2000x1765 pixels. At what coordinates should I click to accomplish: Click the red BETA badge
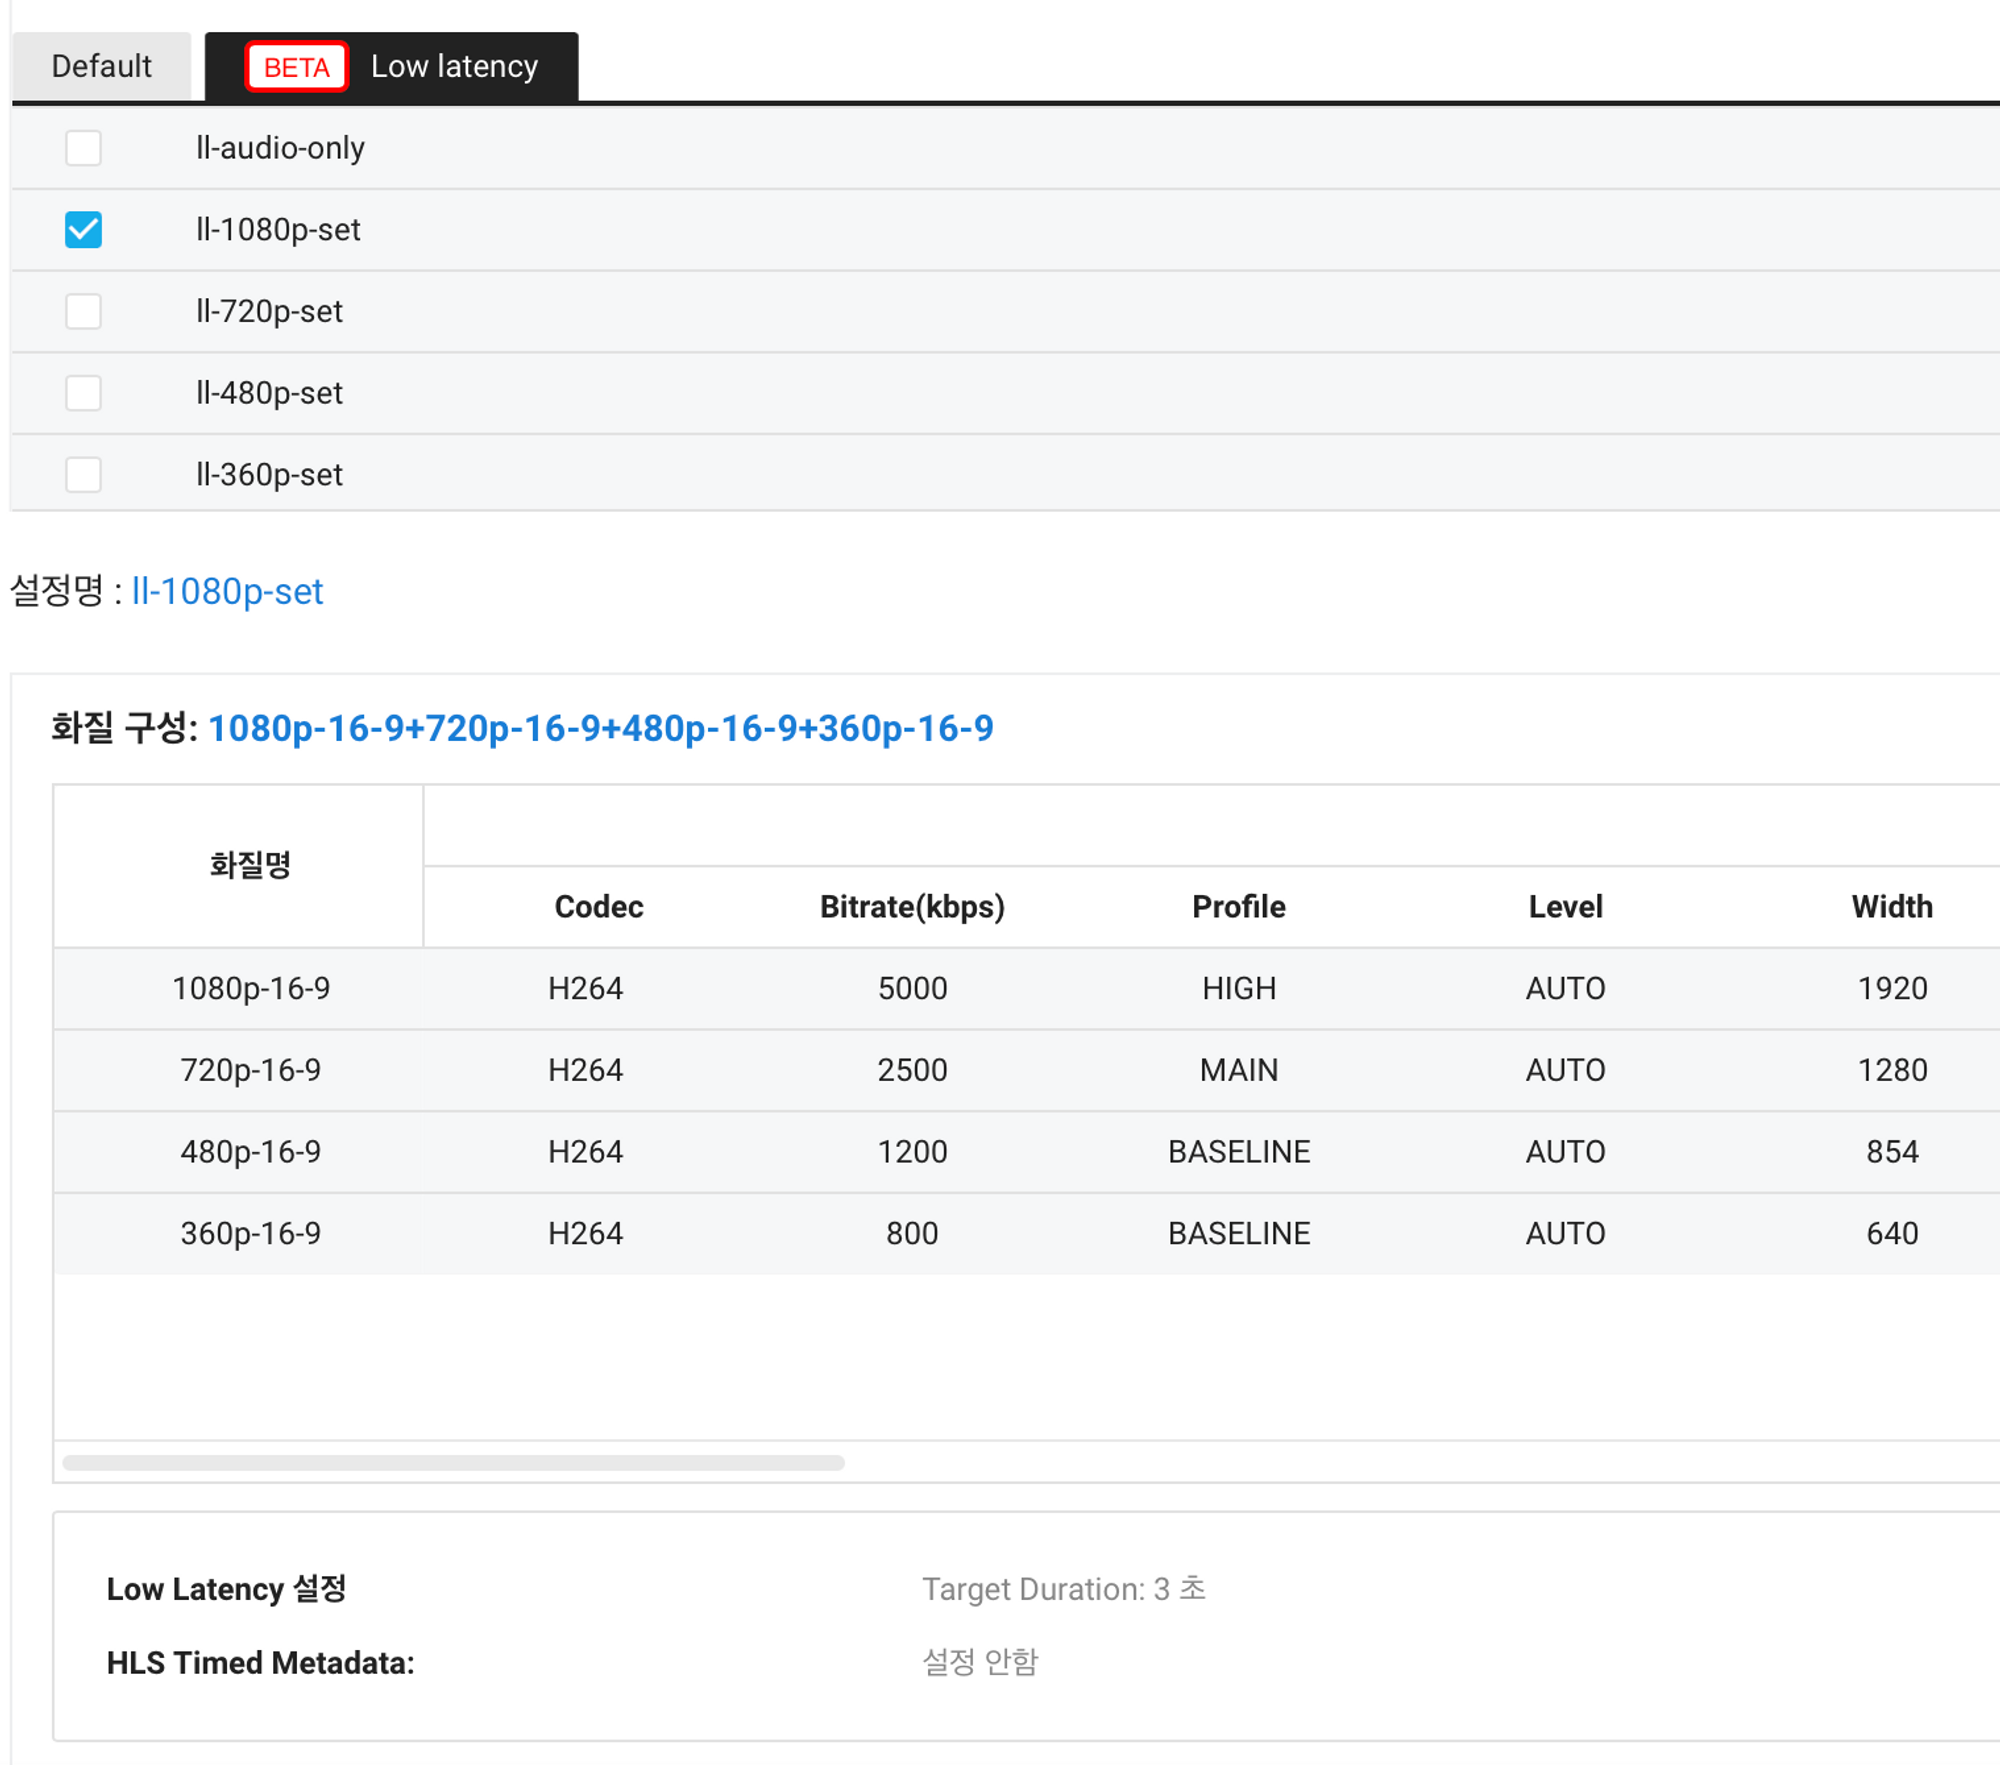pos(296,67)
